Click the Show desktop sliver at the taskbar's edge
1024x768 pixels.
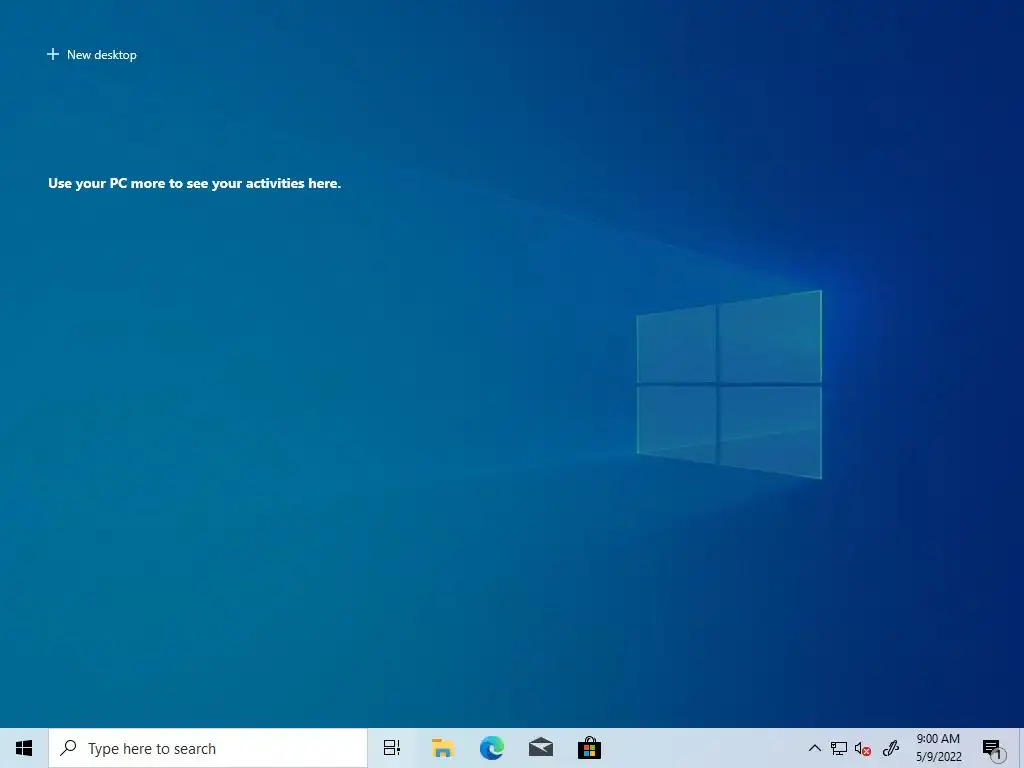pos(1021,748)
